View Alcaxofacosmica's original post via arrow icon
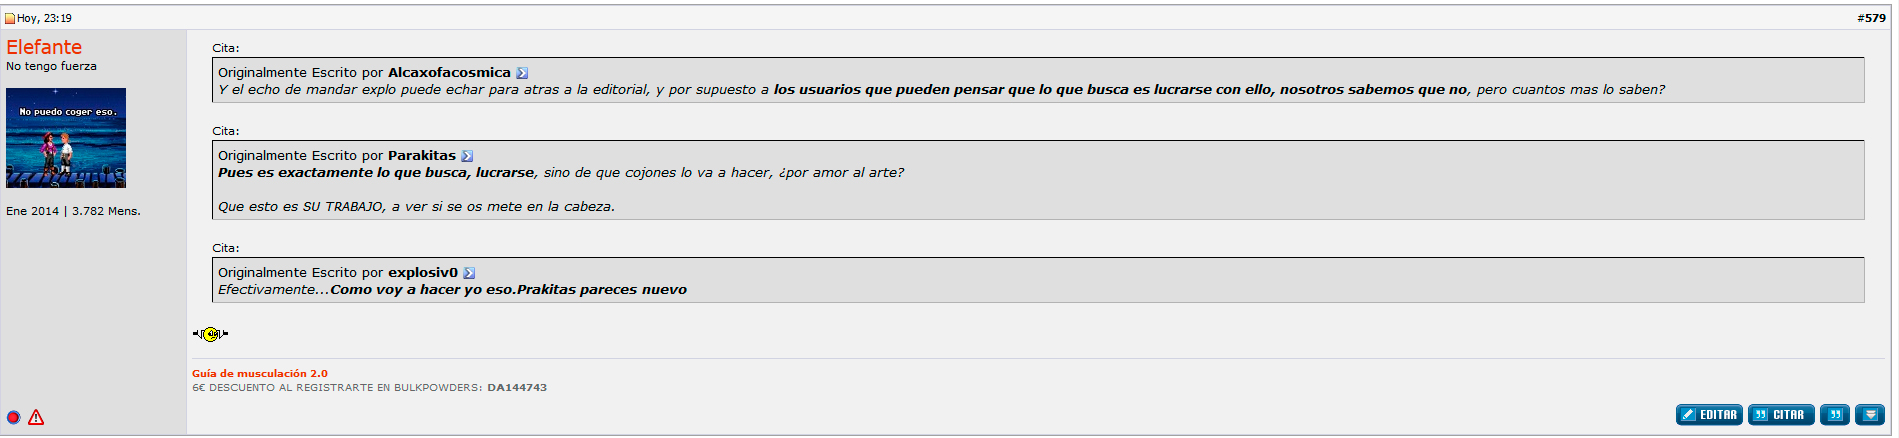1899x438 pixels. point(522,73)
